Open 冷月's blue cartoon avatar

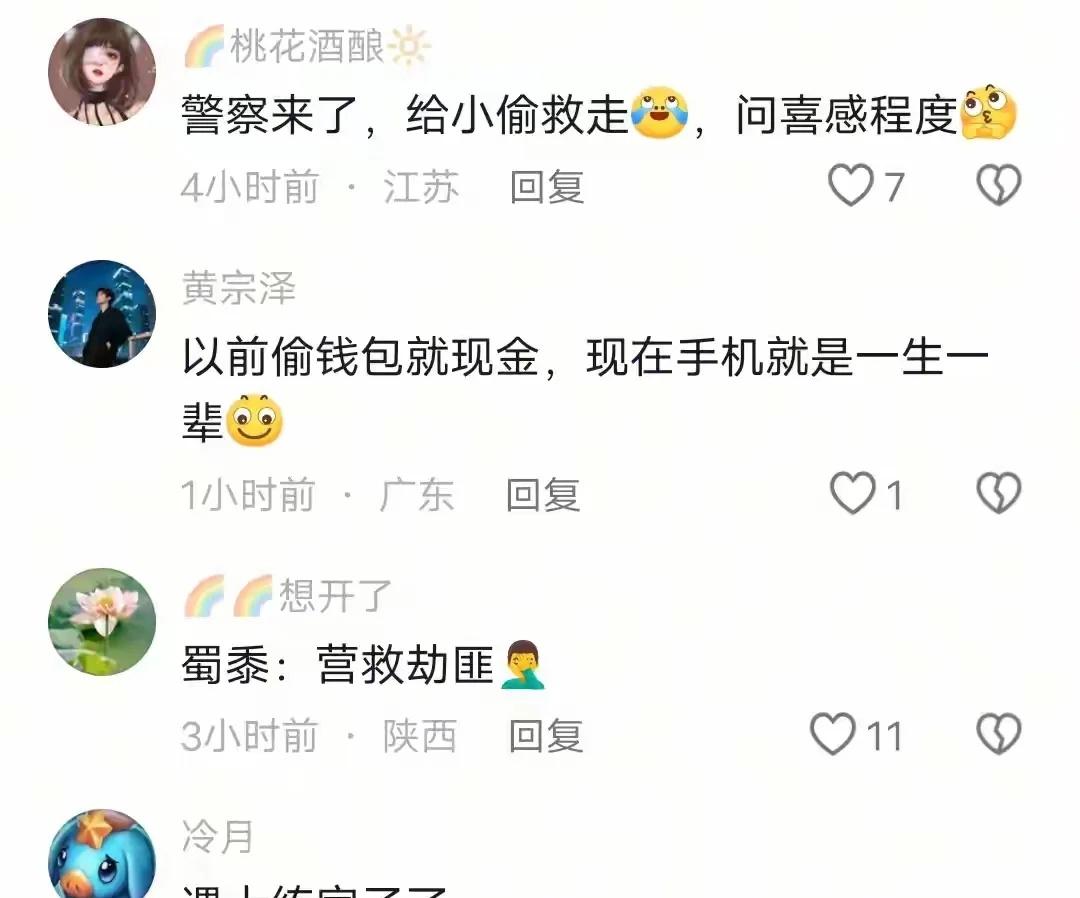[x=102, y=854]
